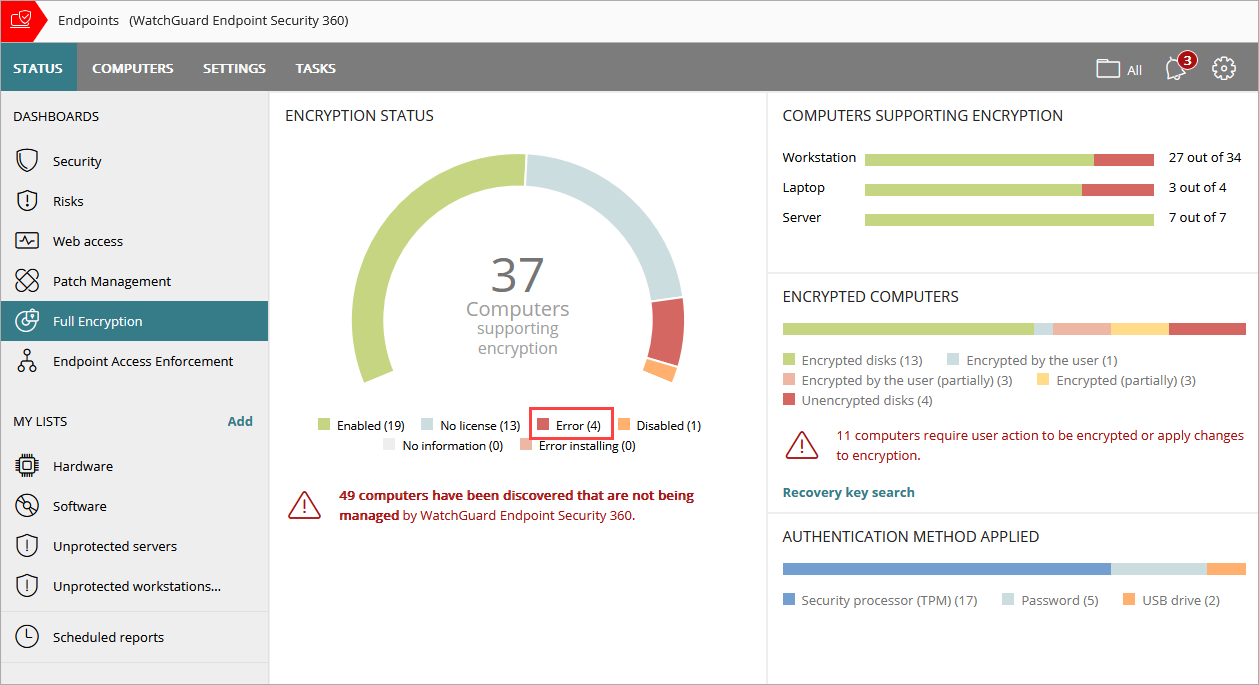
Task: Open the COMPUTERS tab
Action: (133, 69)
